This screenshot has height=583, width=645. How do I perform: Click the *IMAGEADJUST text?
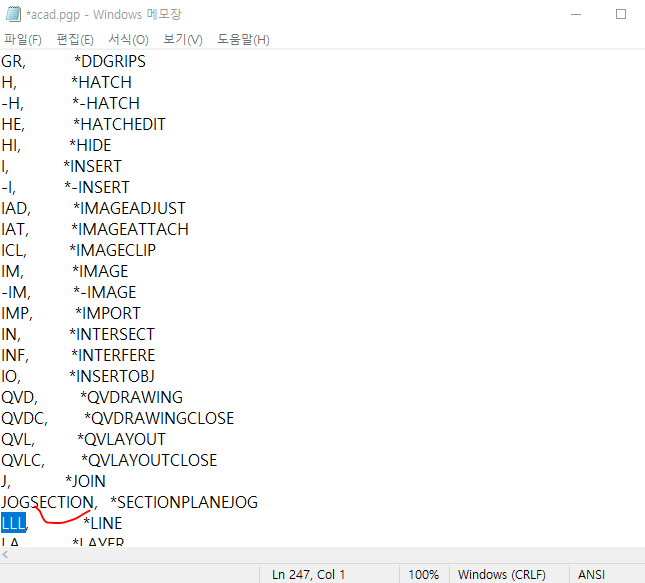pyautogui.click(x=129, y=208)
